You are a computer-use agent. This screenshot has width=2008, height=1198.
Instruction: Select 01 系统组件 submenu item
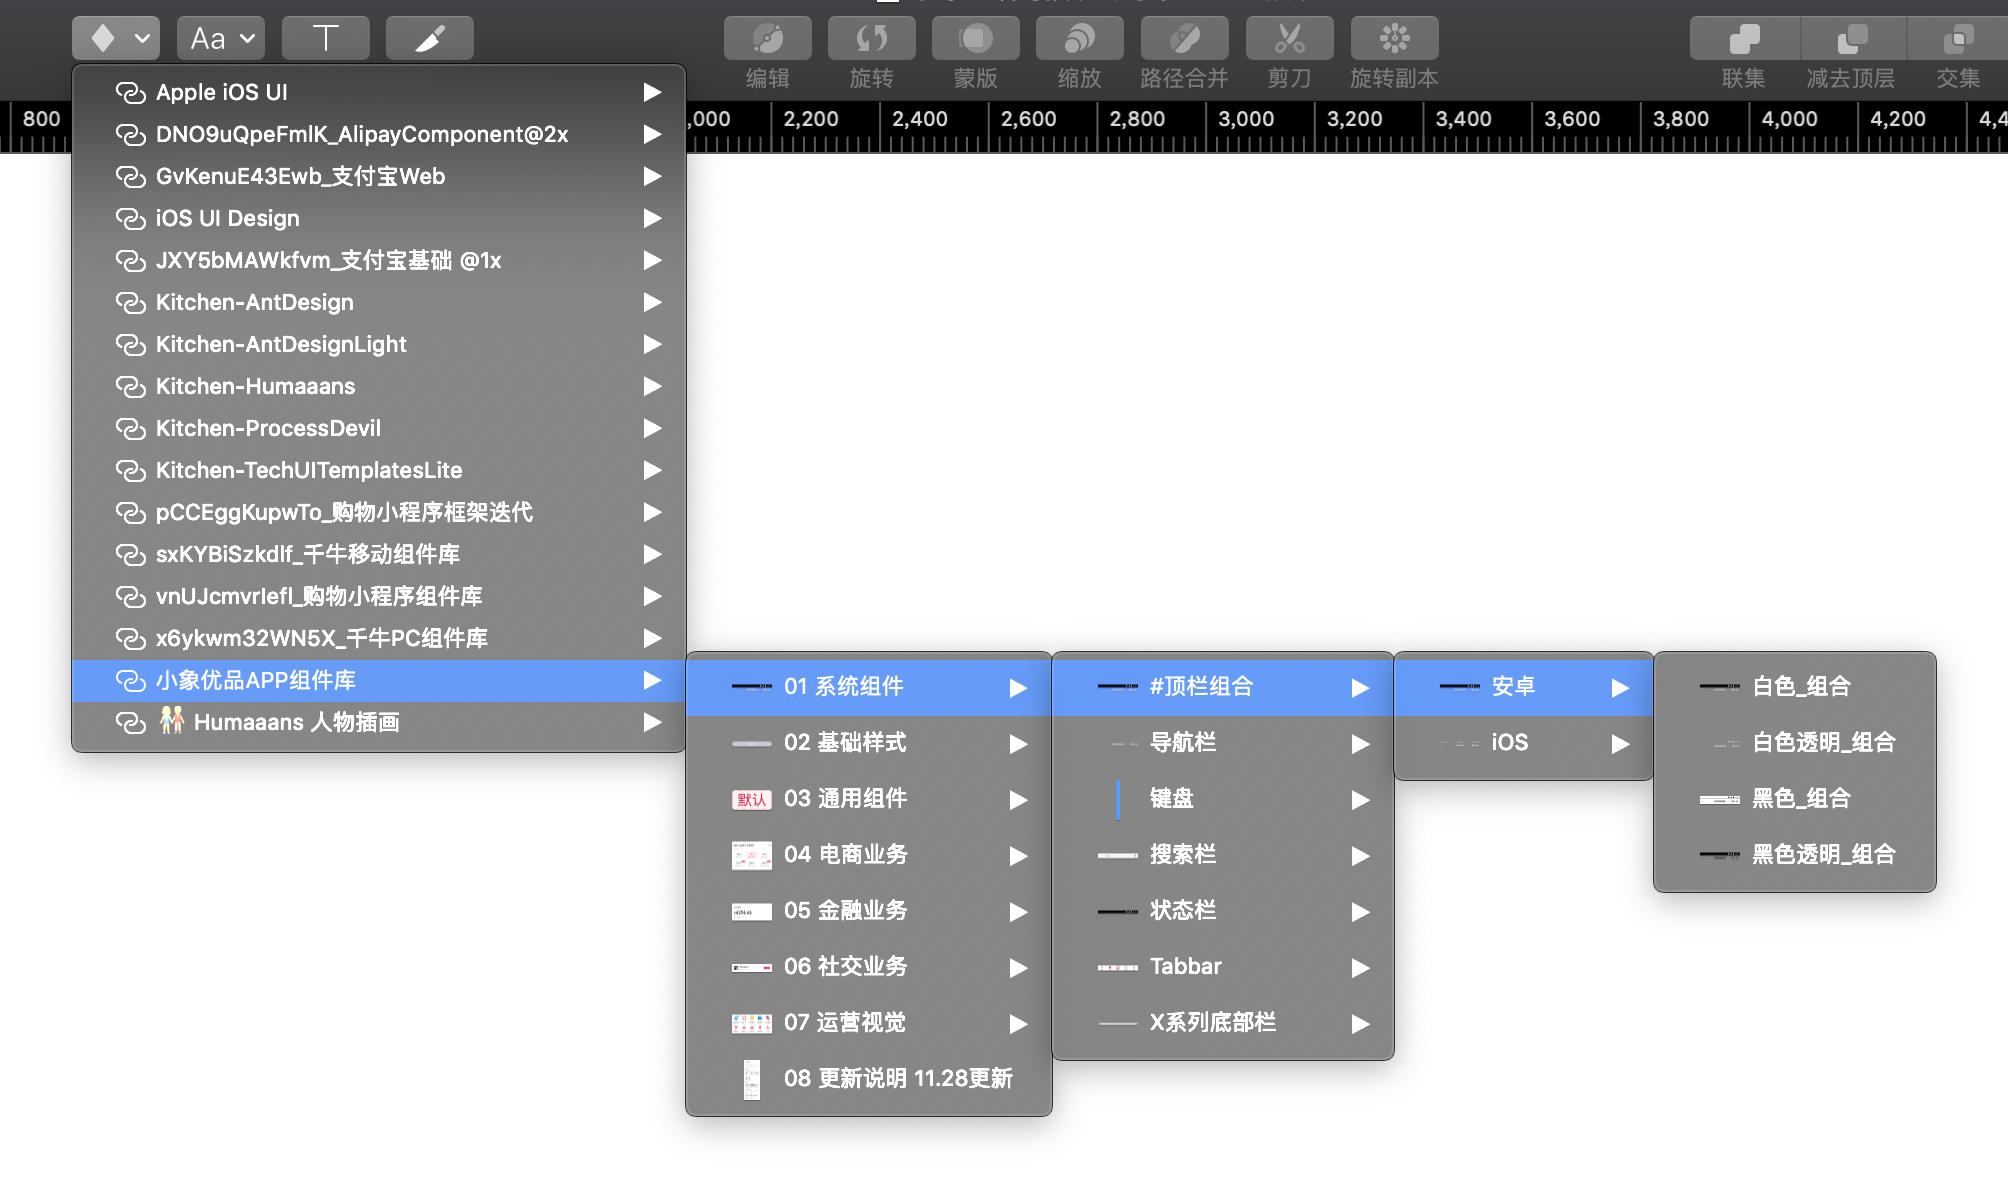[868, 687]
